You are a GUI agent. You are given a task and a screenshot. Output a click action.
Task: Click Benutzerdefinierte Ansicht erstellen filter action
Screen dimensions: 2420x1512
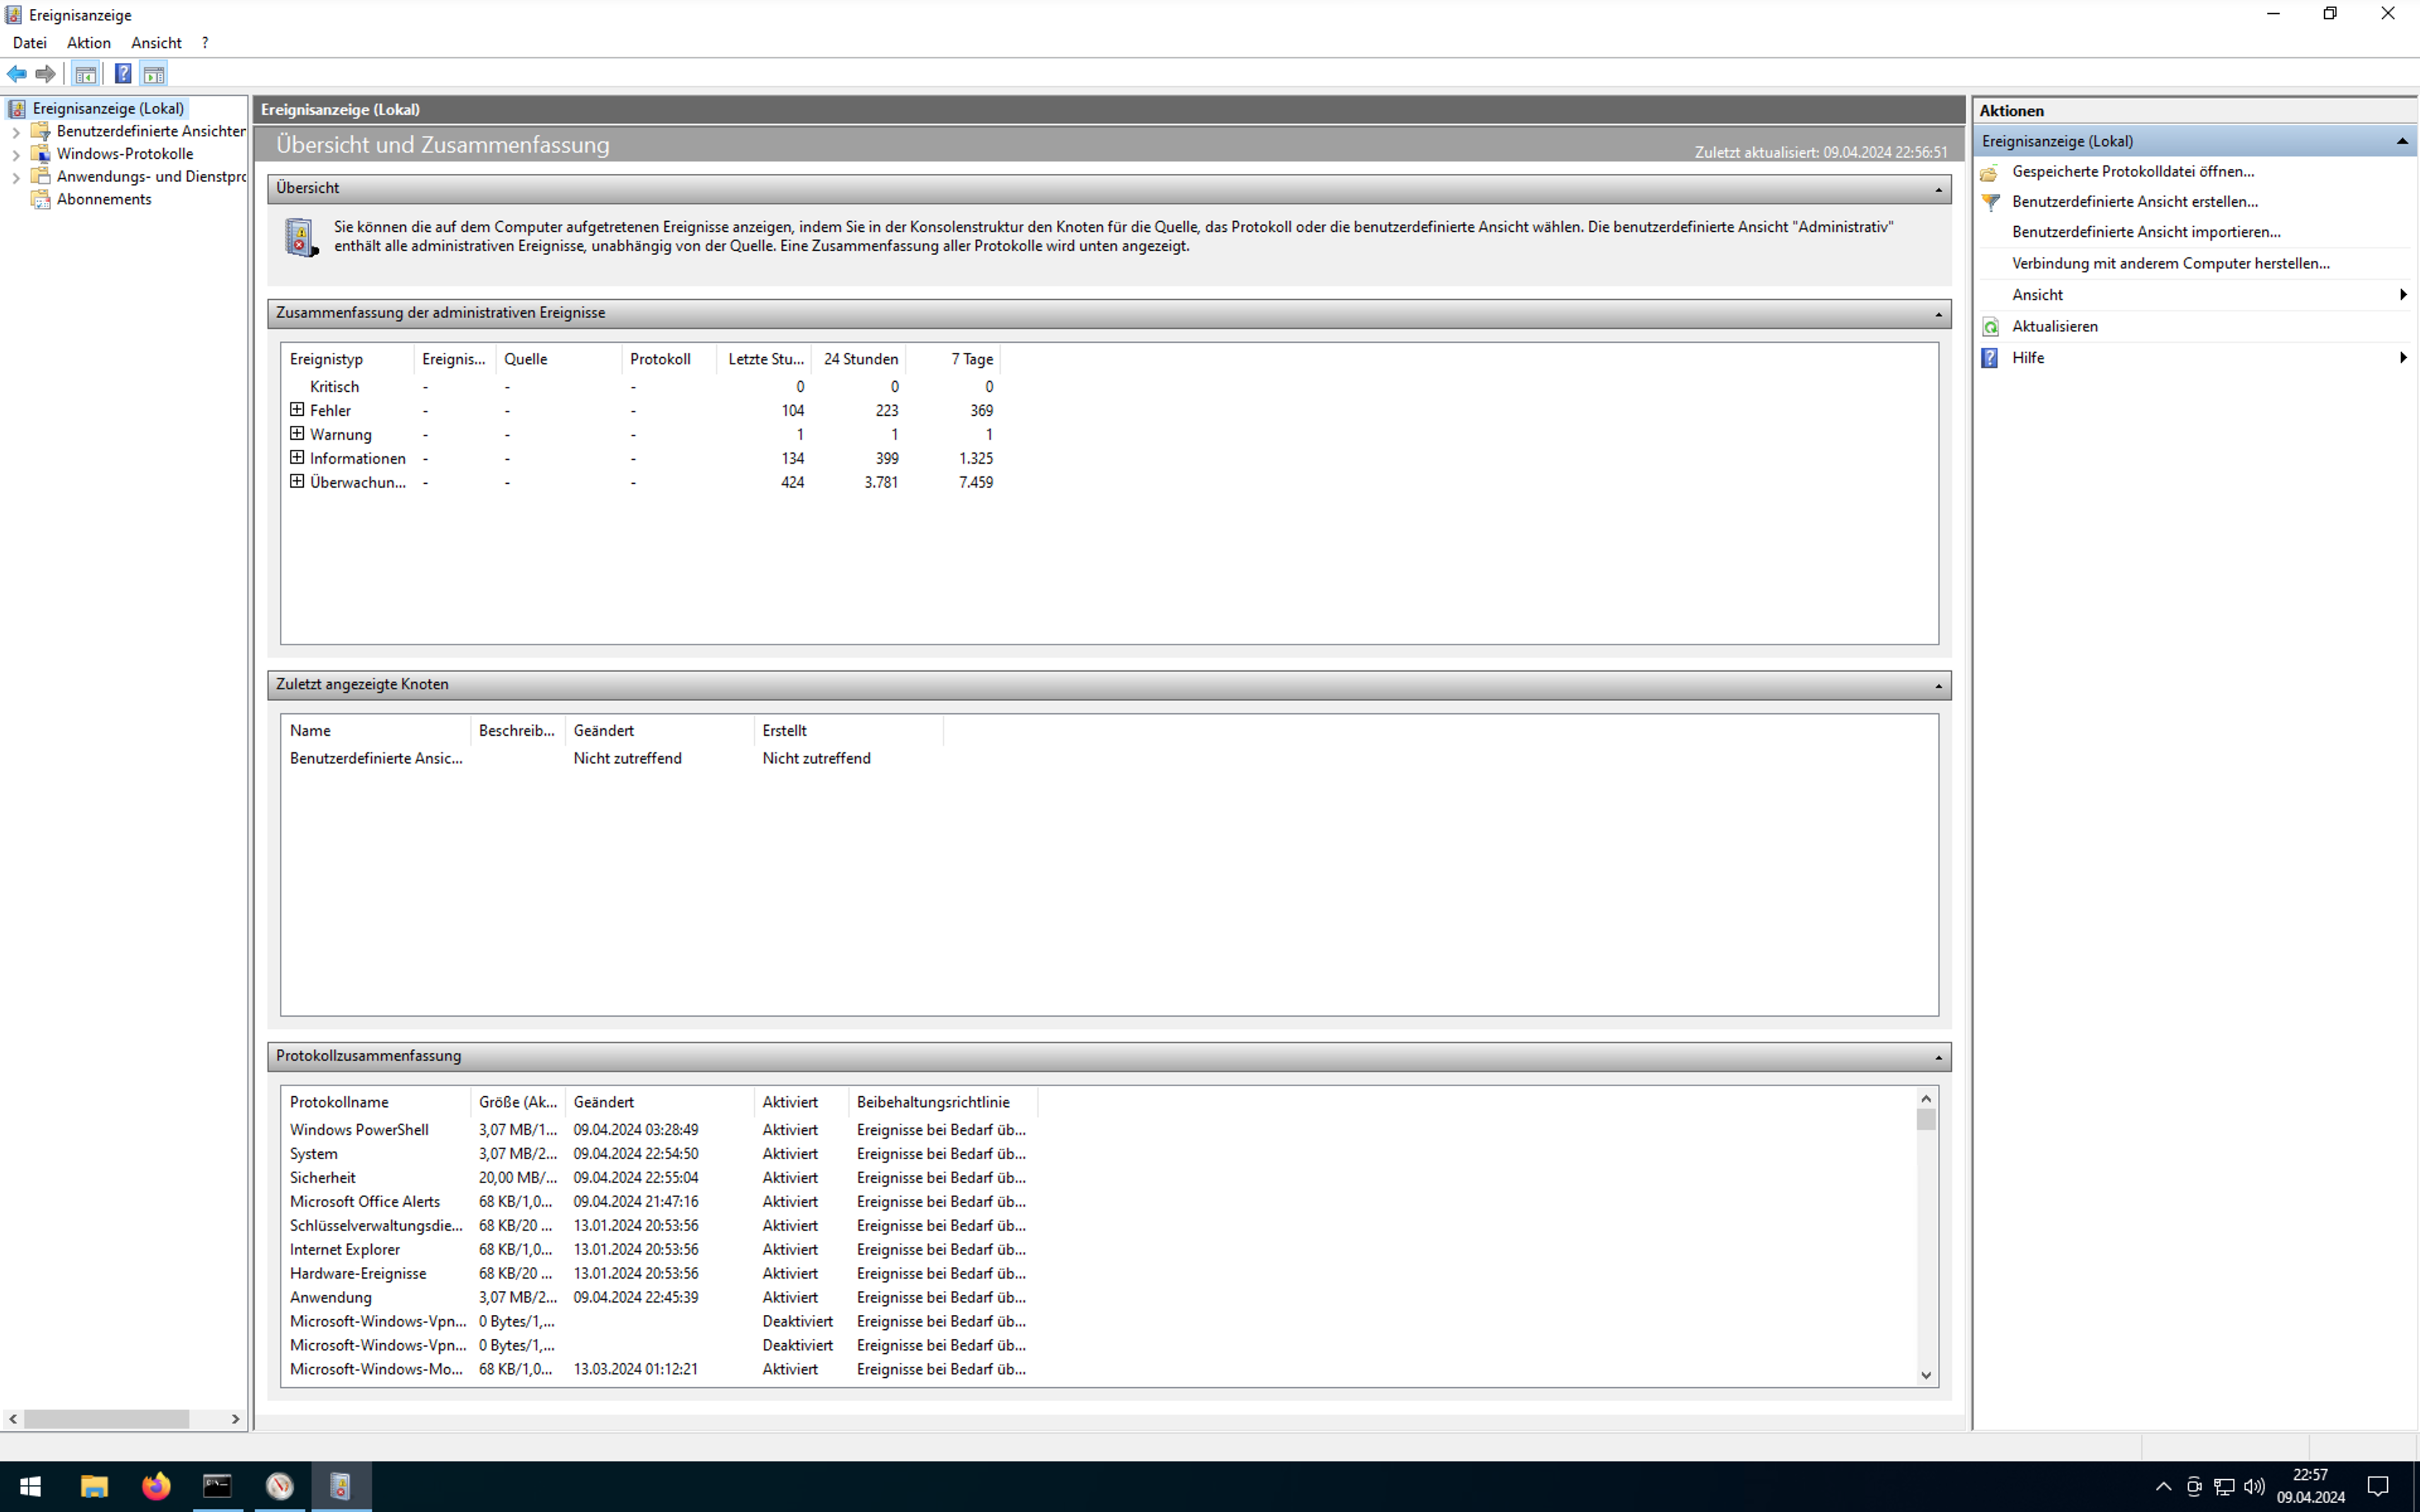coord(2134,201)
